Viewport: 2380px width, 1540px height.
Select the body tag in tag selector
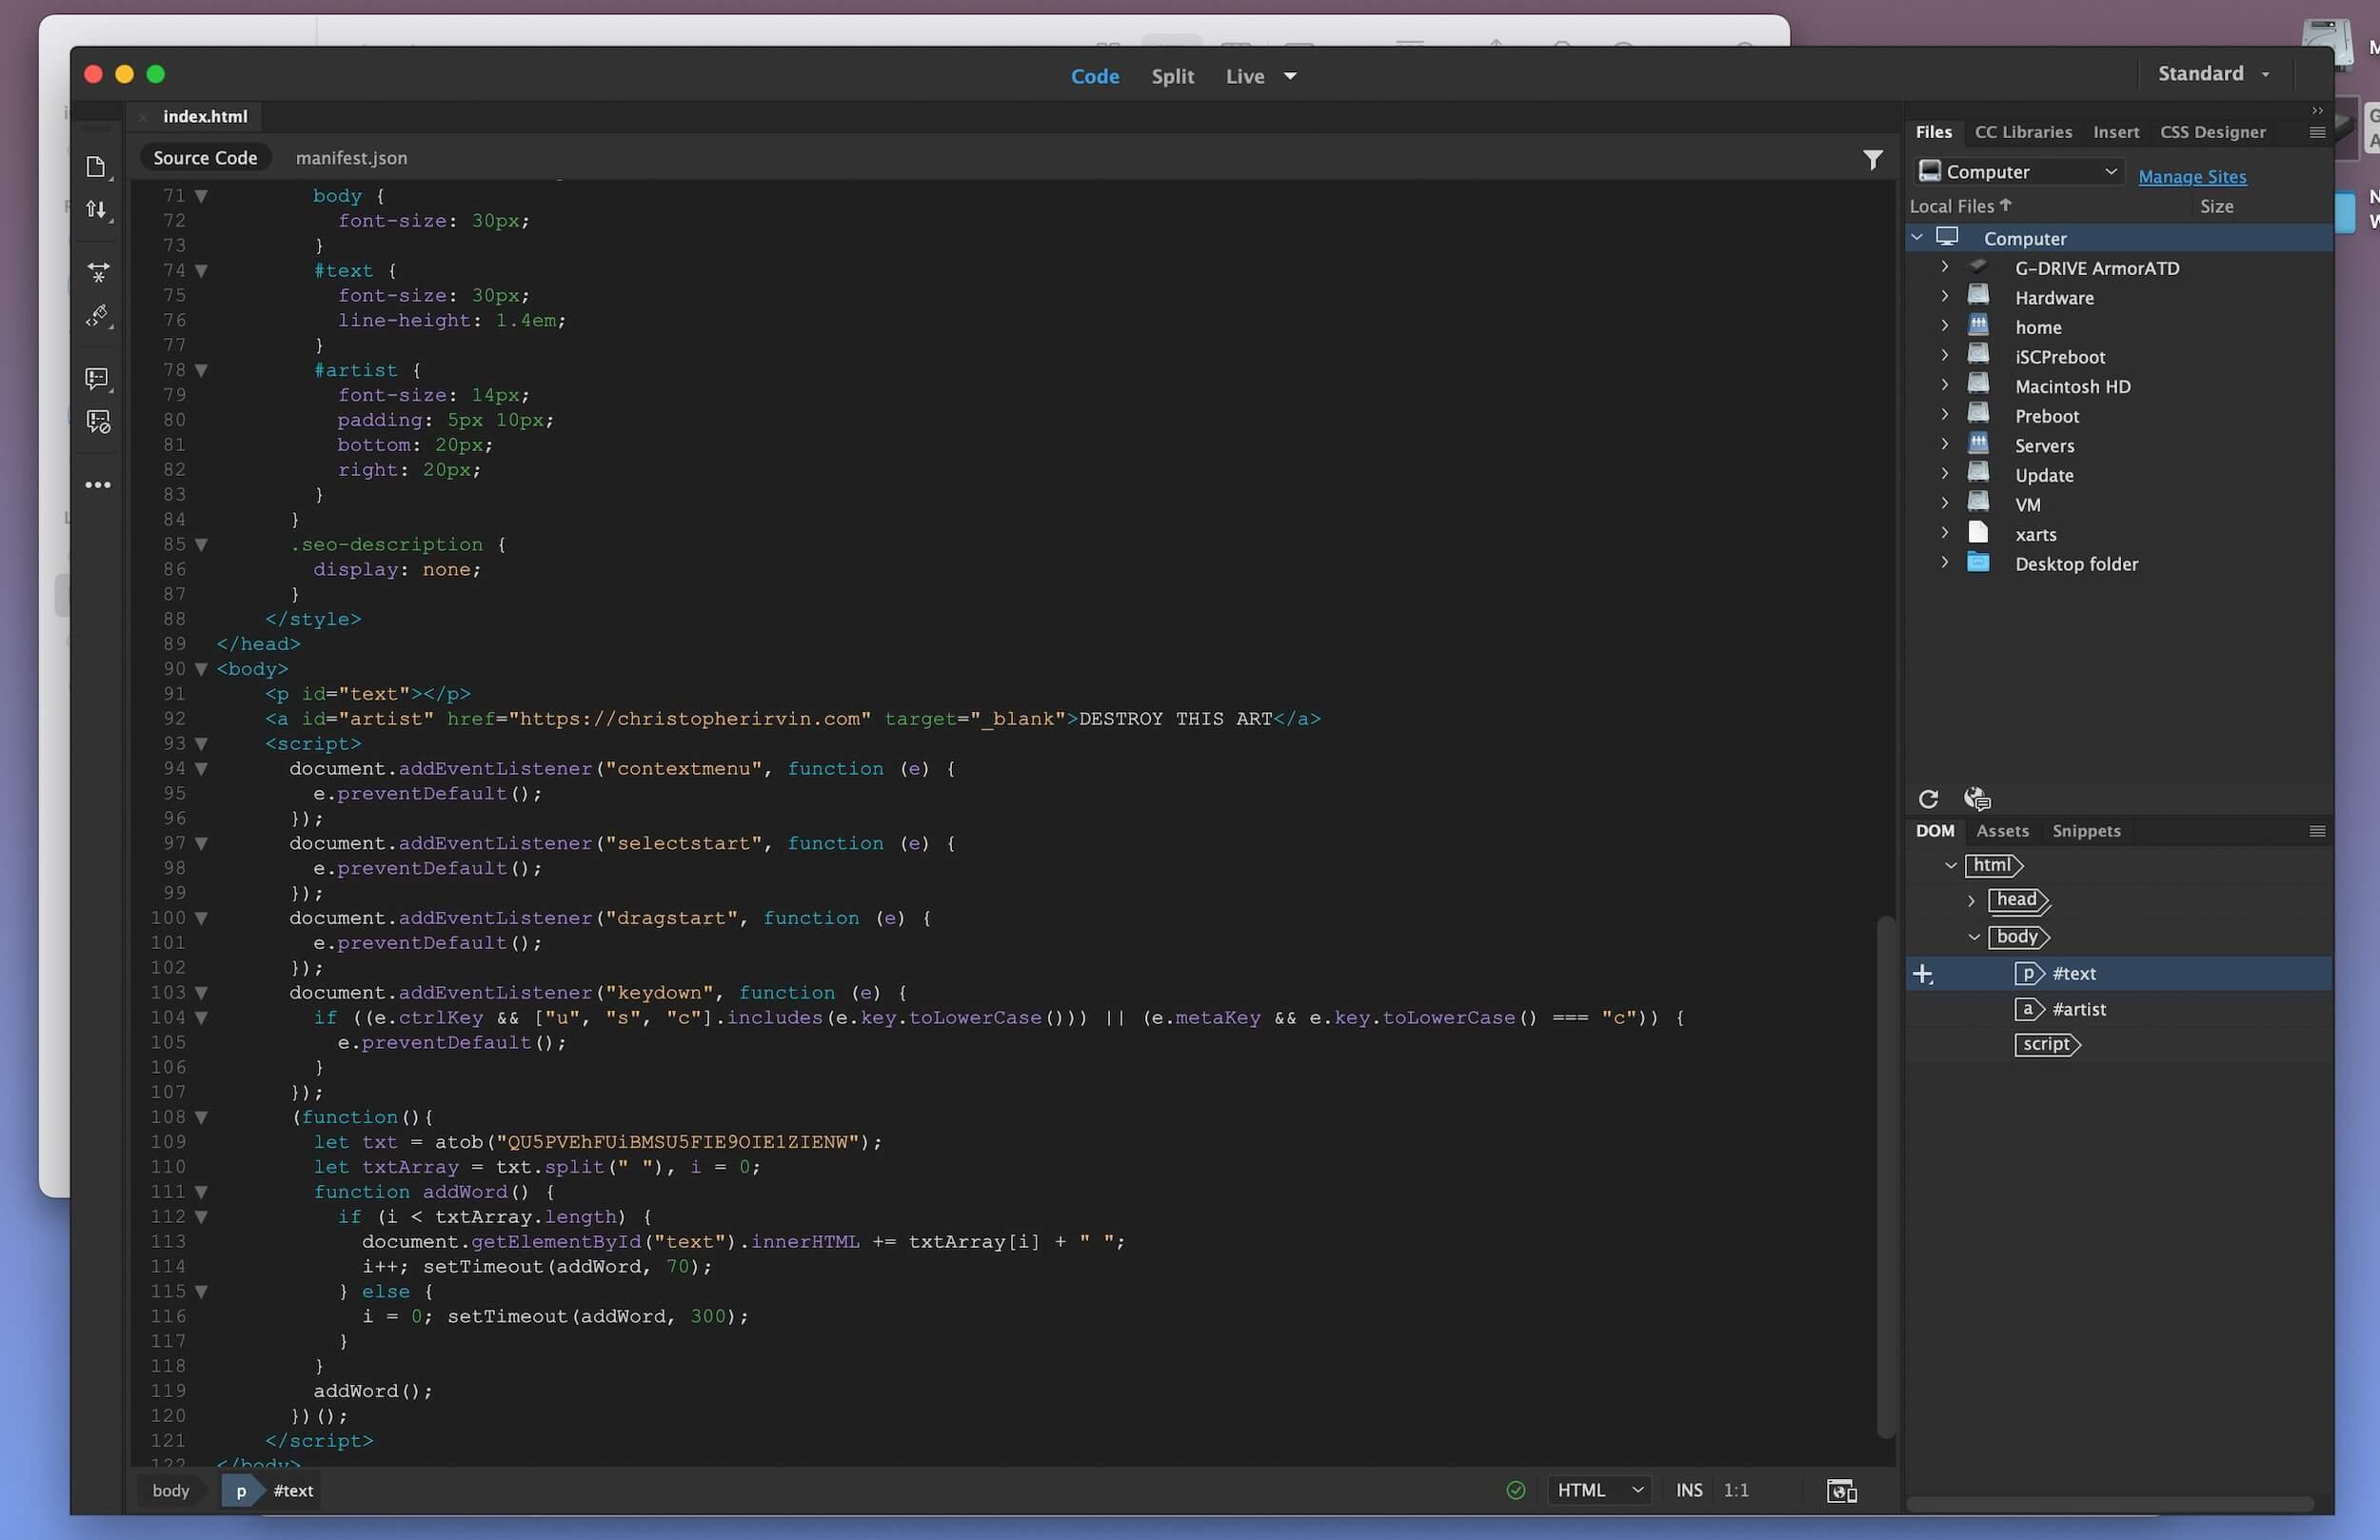tap(170, 1490)
